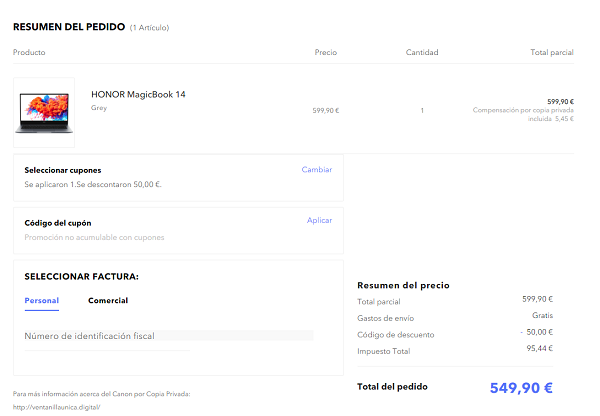The width and height of the screenshot is (600, 416).
Task: Select the Comercial invoice tab
Action: click(x=108, y=300)
